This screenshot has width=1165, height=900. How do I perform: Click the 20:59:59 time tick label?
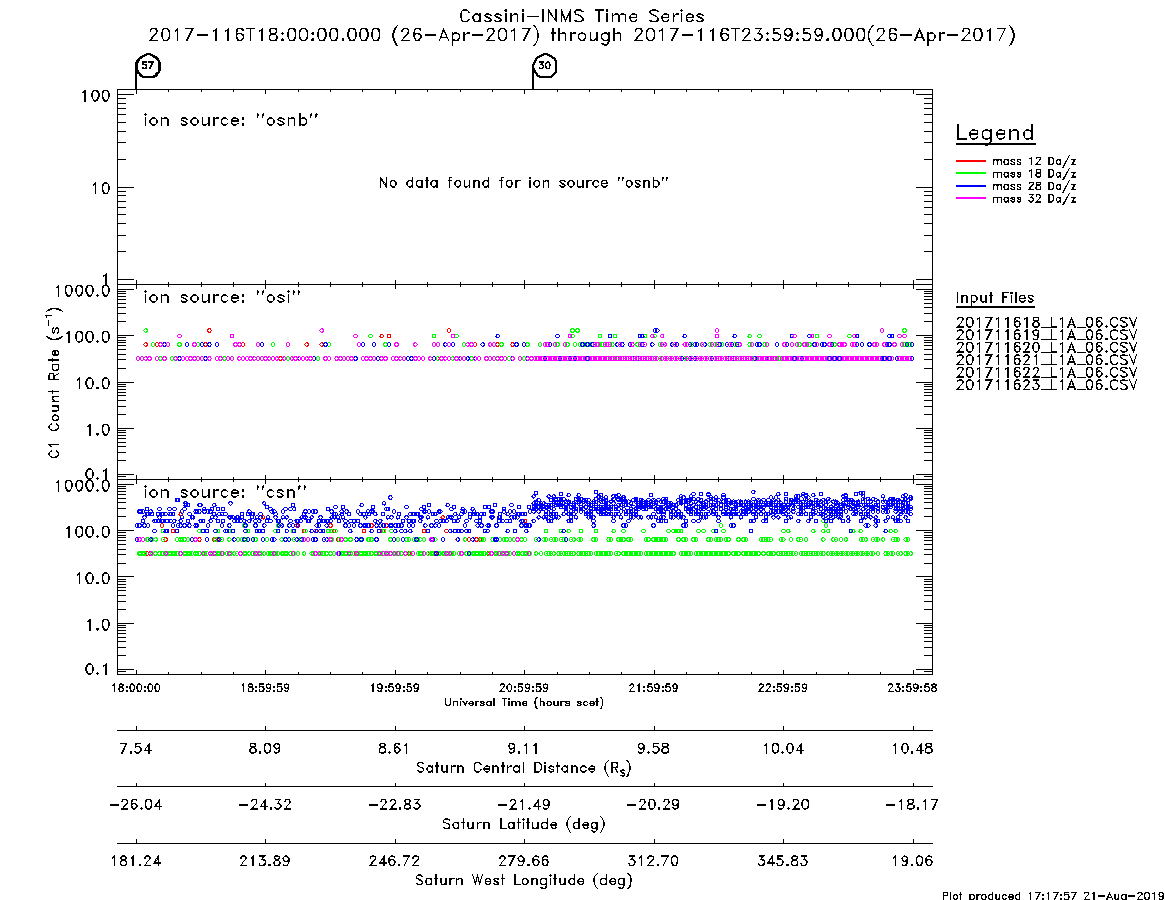[x=524, y=688]
